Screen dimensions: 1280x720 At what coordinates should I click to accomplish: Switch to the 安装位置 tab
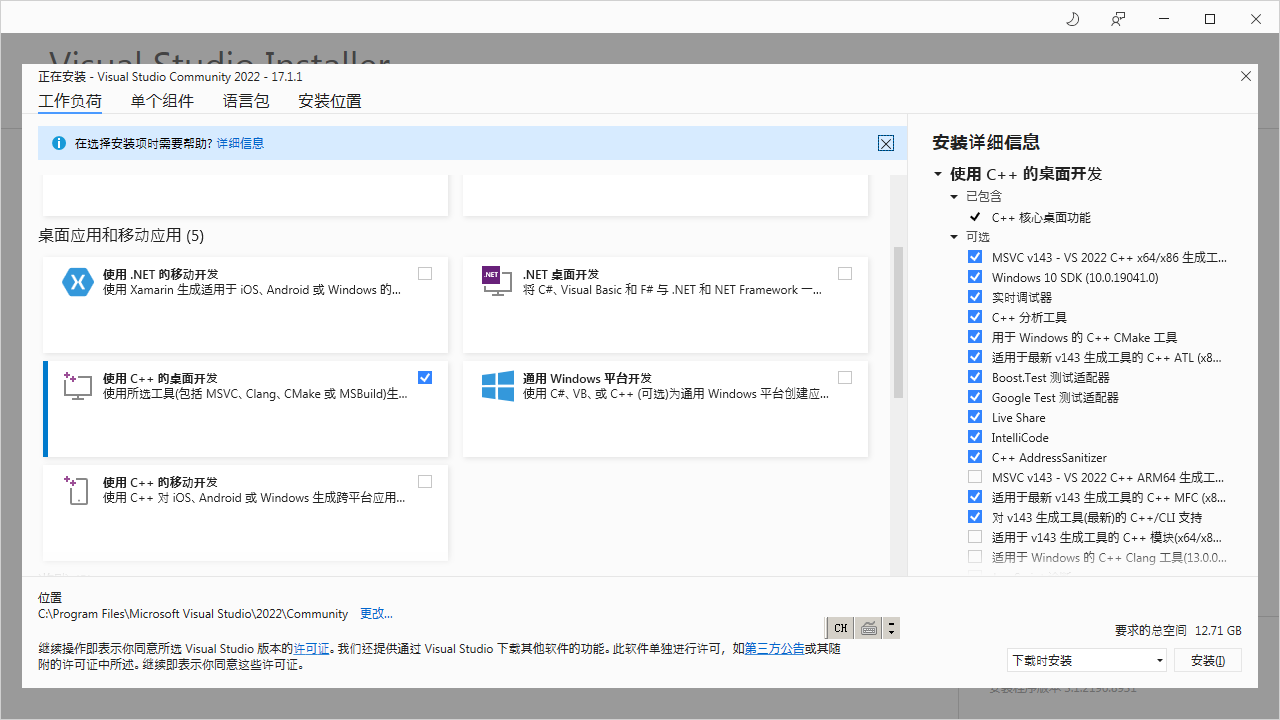click(330, 101)
